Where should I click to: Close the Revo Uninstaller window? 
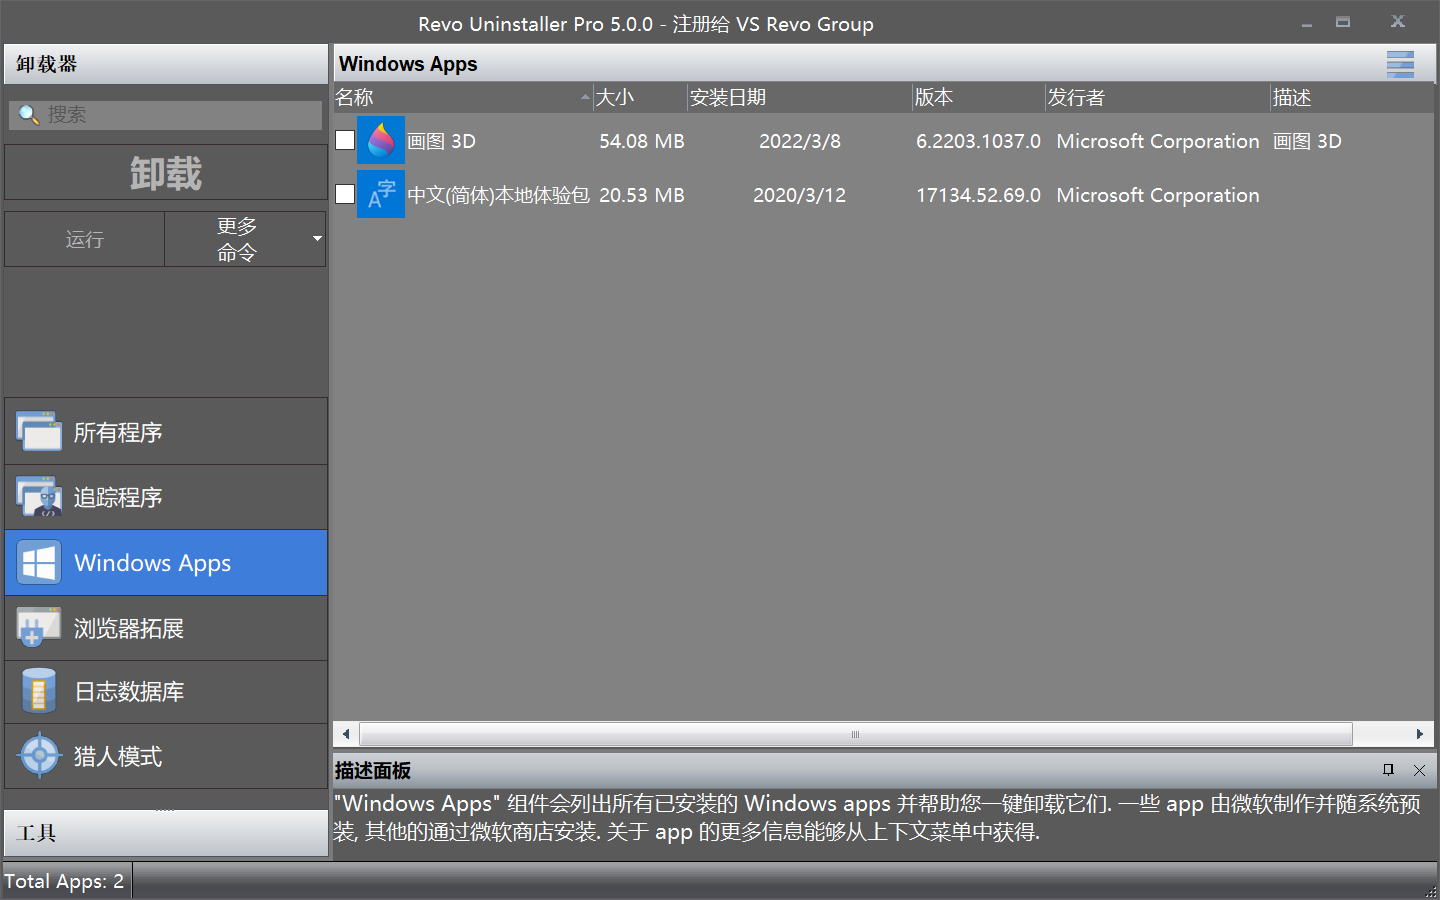tap(1398, 21)
